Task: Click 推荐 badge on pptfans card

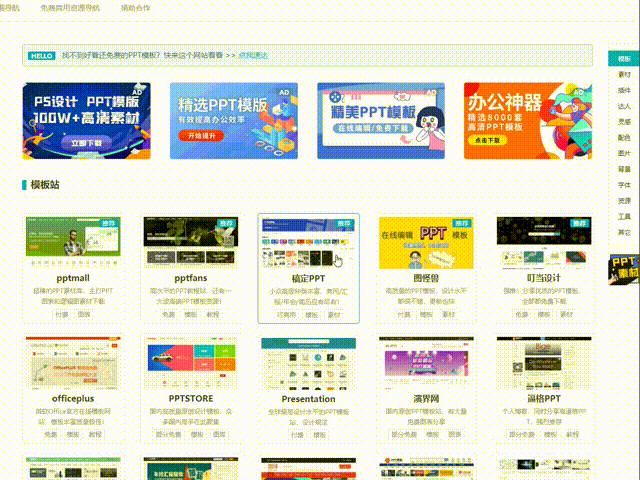Action: click(226, 223)
